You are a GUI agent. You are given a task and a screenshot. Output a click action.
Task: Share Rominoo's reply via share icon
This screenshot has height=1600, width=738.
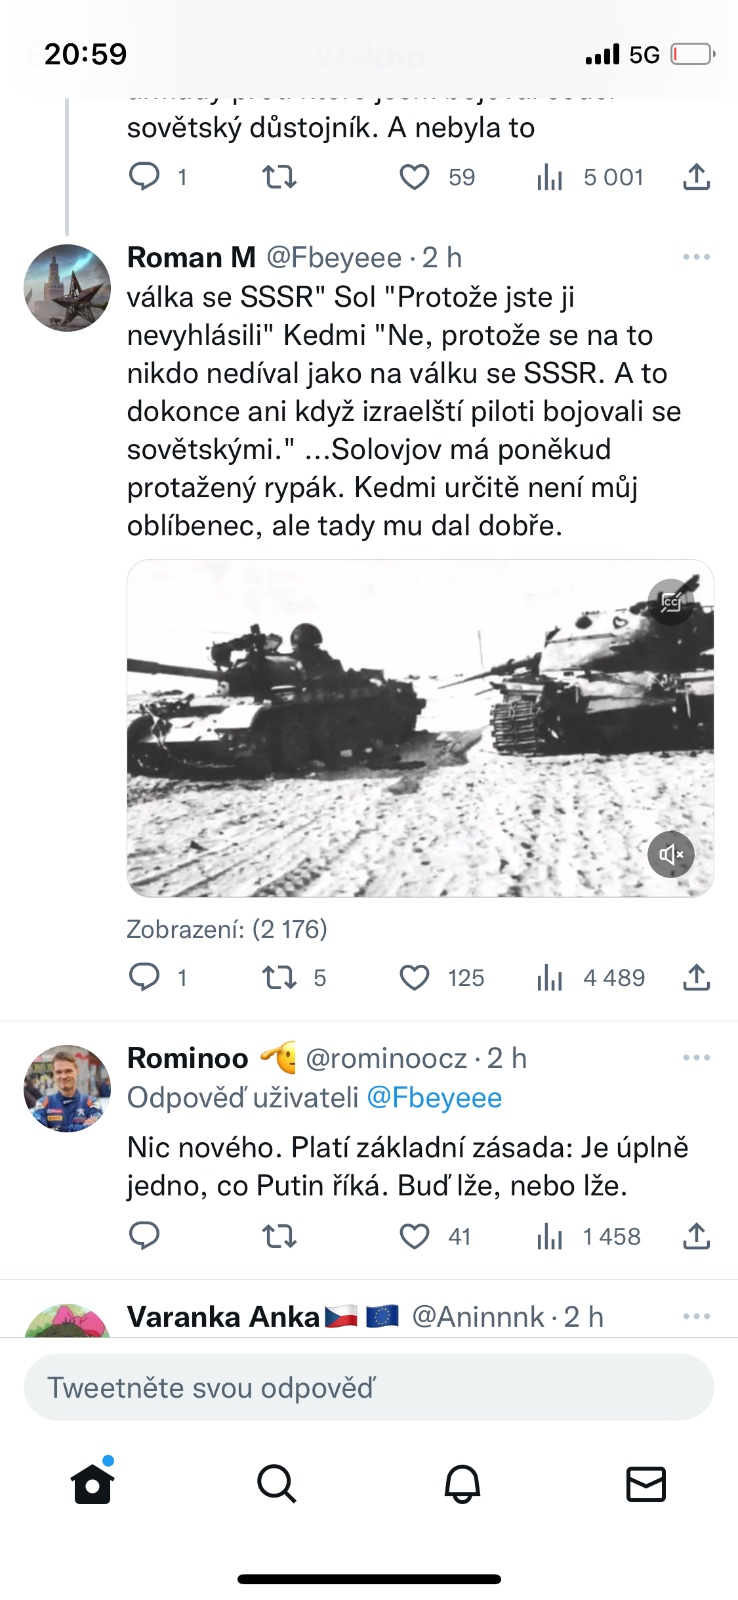click(696, 1237)
